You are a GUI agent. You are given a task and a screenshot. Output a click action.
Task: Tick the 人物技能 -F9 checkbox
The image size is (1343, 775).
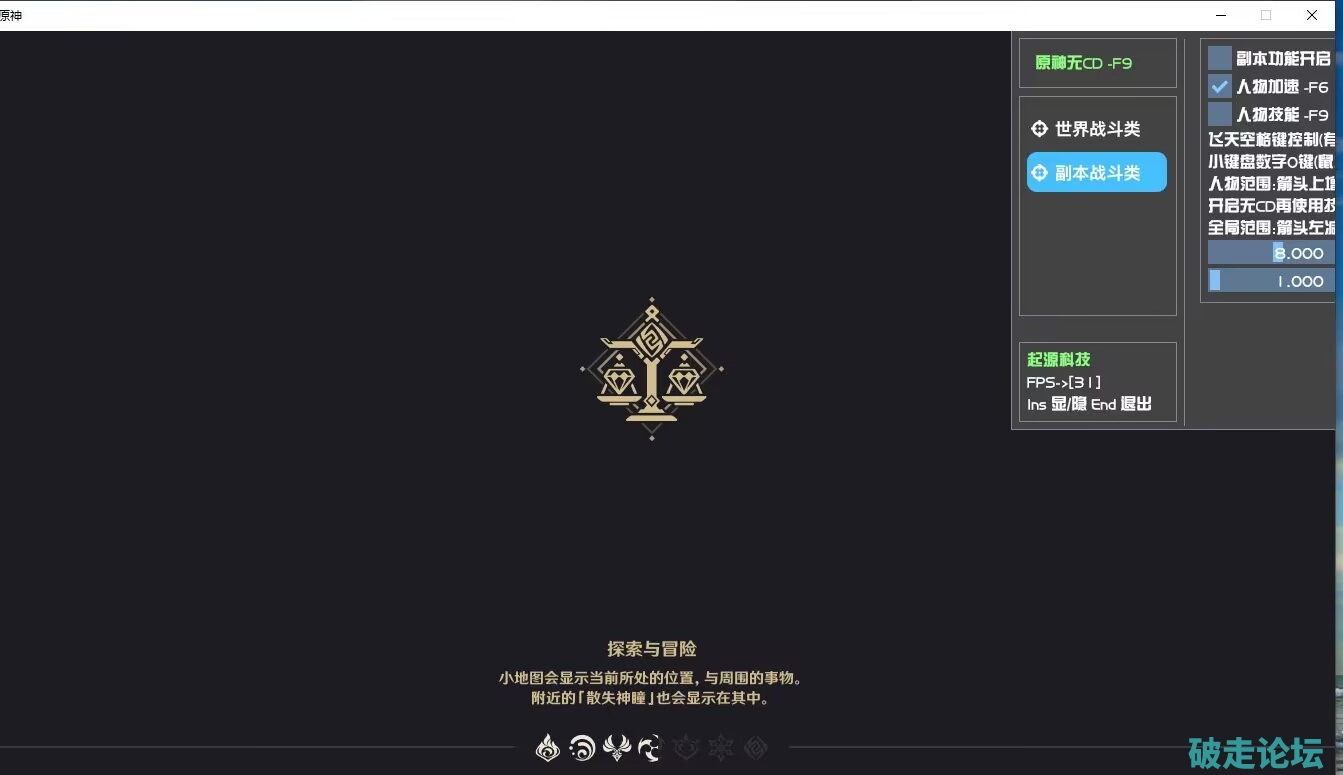1219,114
